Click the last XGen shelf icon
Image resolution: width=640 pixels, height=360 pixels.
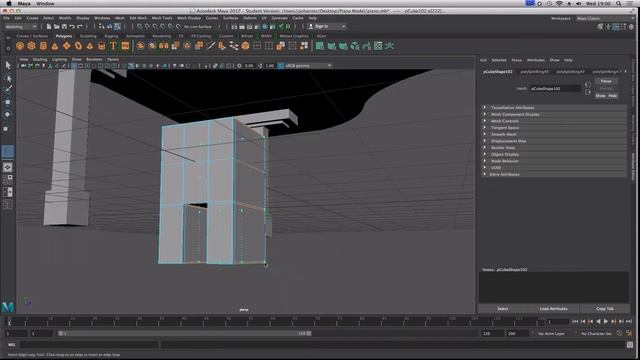(x=390, y=46)
